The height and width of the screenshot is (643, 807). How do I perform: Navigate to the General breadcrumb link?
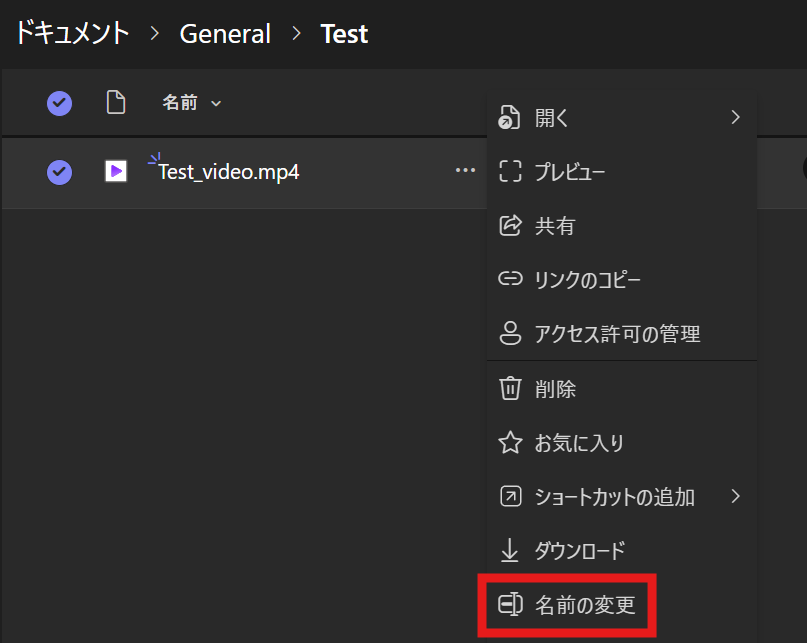[x=225, y=33]
